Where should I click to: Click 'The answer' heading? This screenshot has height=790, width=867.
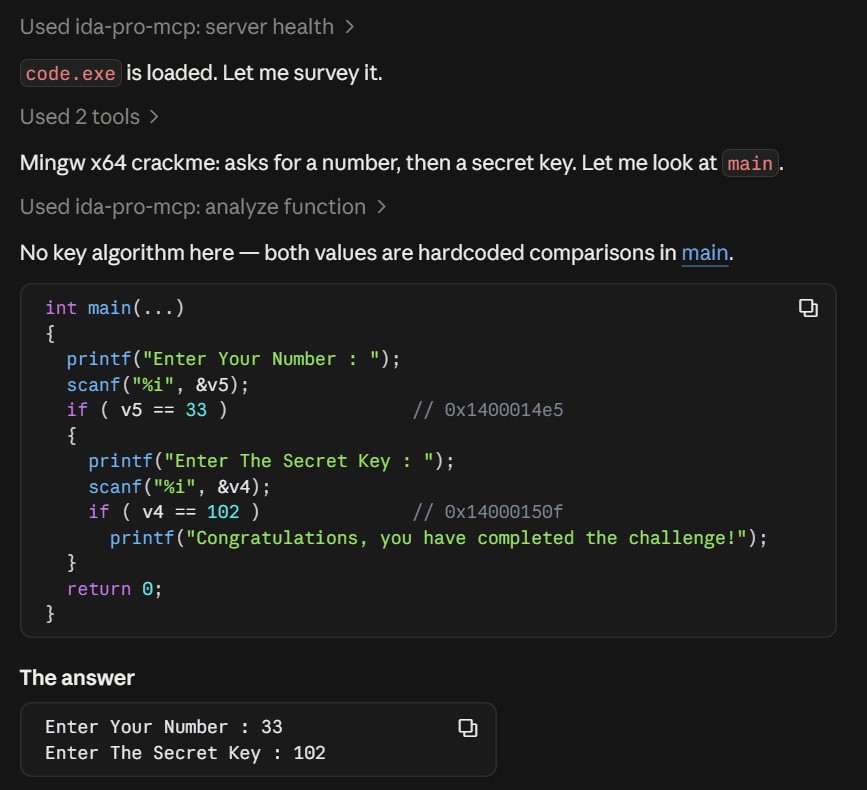click(77, 678)
